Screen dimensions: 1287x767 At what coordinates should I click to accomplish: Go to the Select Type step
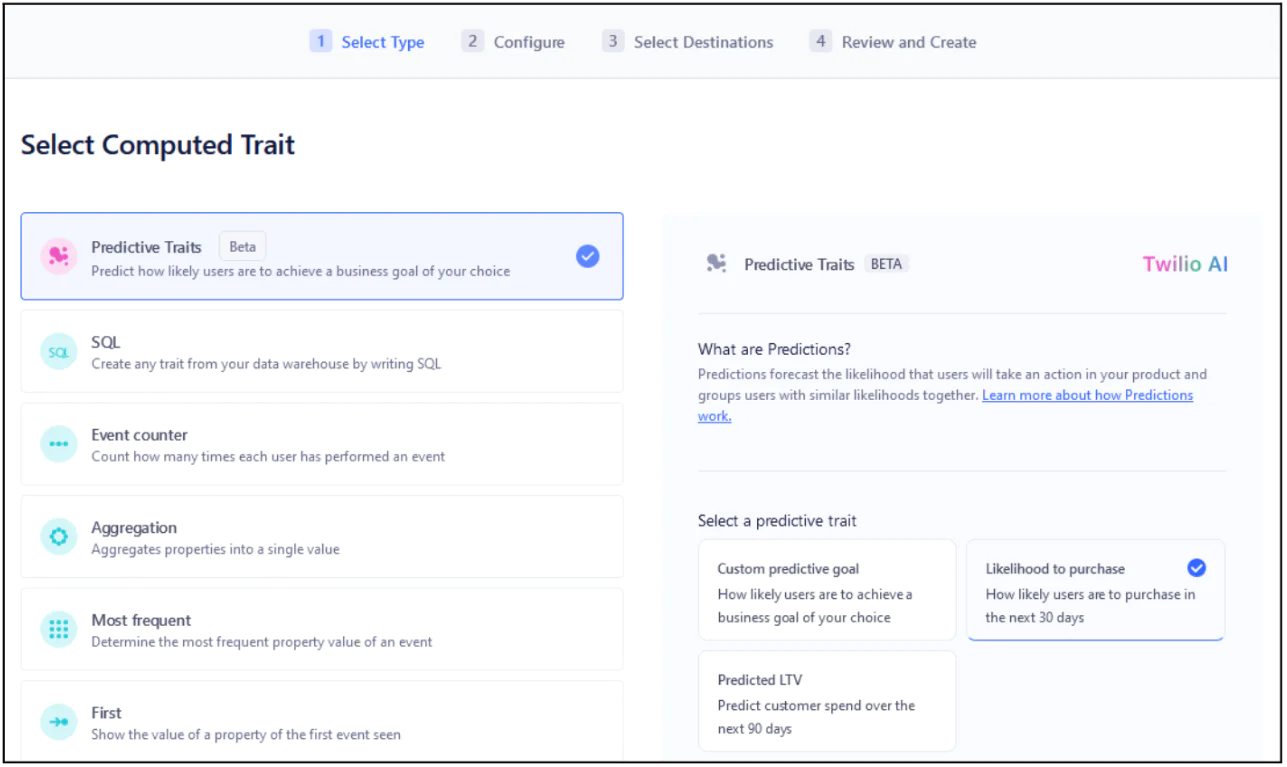[x=368, y=42]
